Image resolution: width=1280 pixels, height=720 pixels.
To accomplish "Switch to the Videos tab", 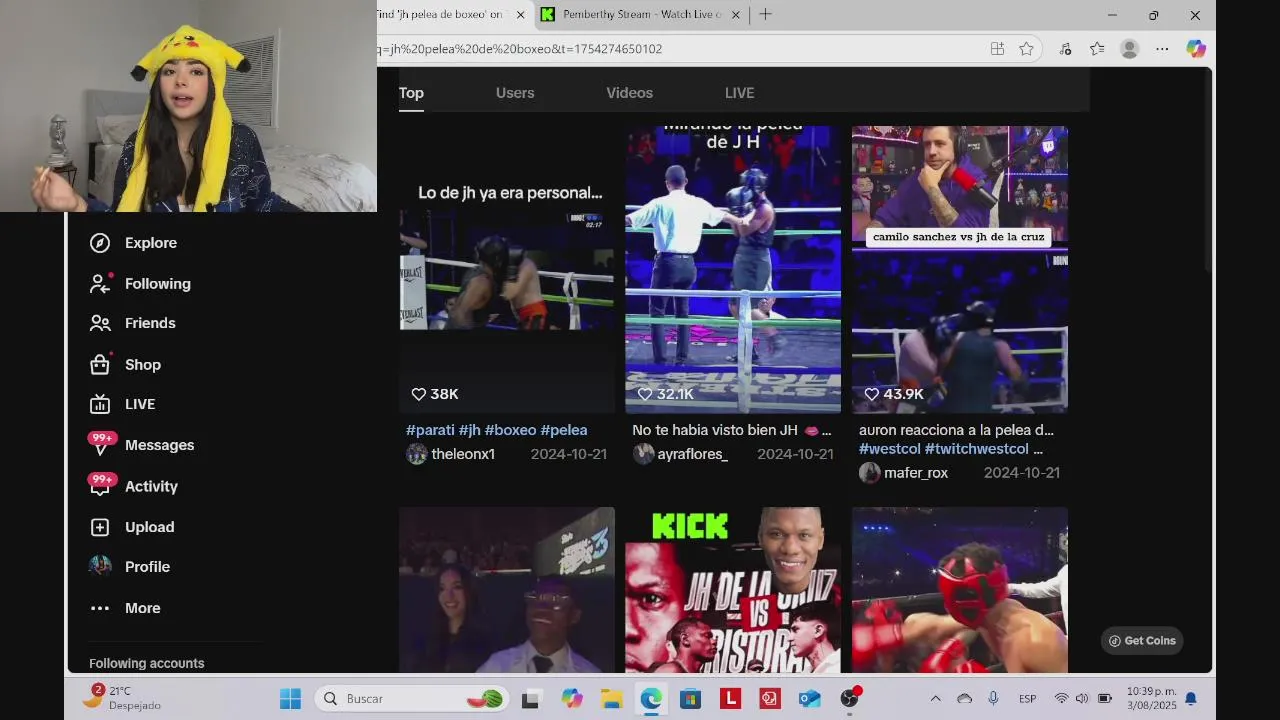I will 629,93.
